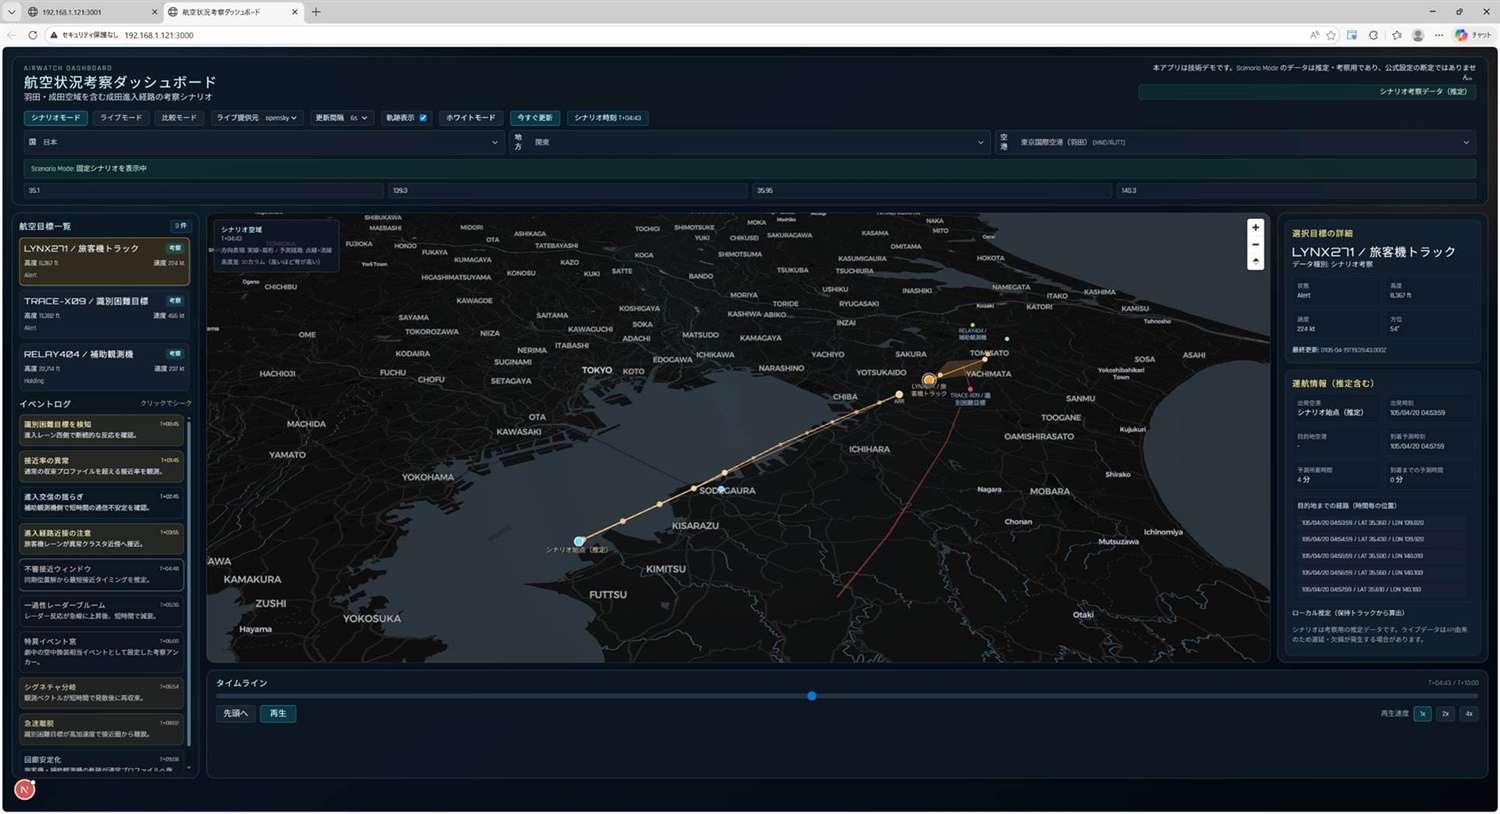Switch to 比較モード
Image resolution: width=1500 pixels, height=814 pixels.
point(179,118)
